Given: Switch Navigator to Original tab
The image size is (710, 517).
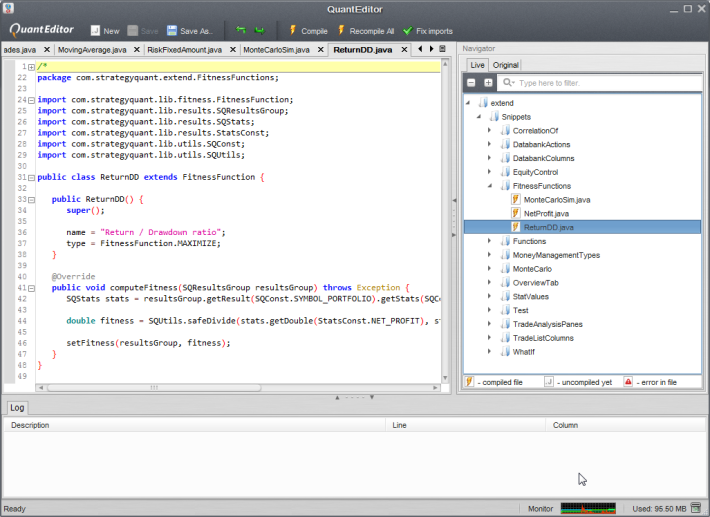Looking at the screenshot, I should point(505,65).
